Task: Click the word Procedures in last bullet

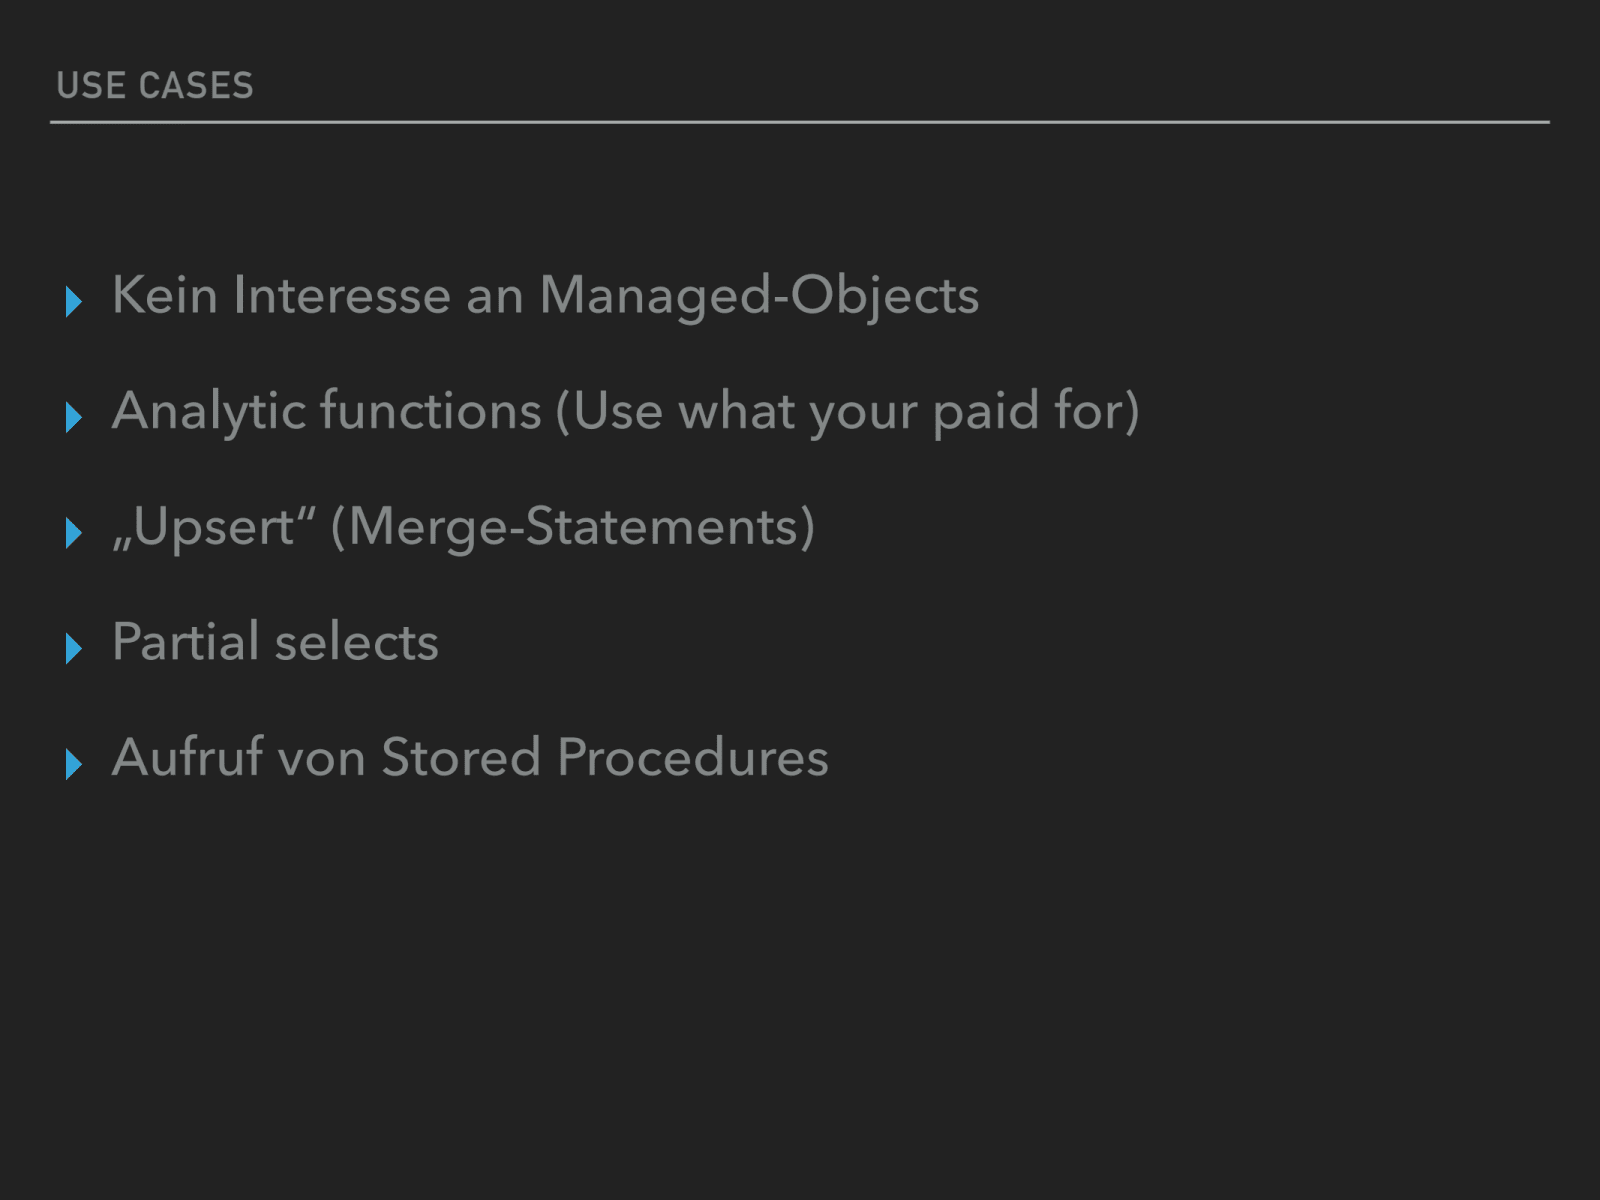Action: [693, 757]
